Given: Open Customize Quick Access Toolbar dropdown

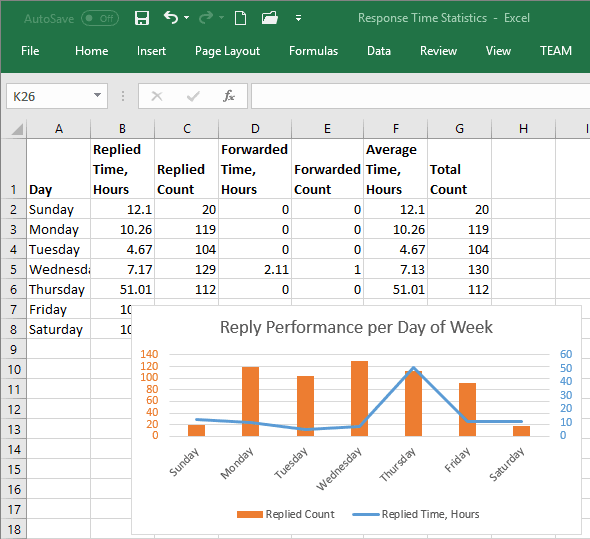Looking at the screenshot, I should coord(298,18).
